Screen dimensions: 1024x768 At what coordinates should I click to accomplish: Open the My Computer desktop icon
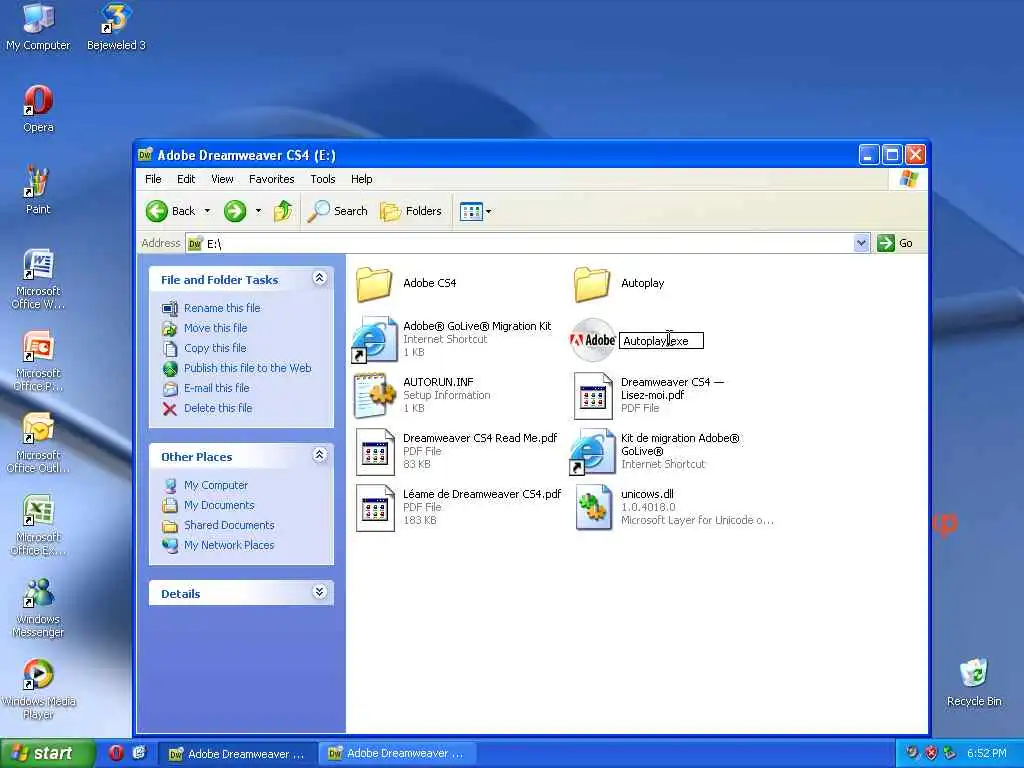coord(38,26)
